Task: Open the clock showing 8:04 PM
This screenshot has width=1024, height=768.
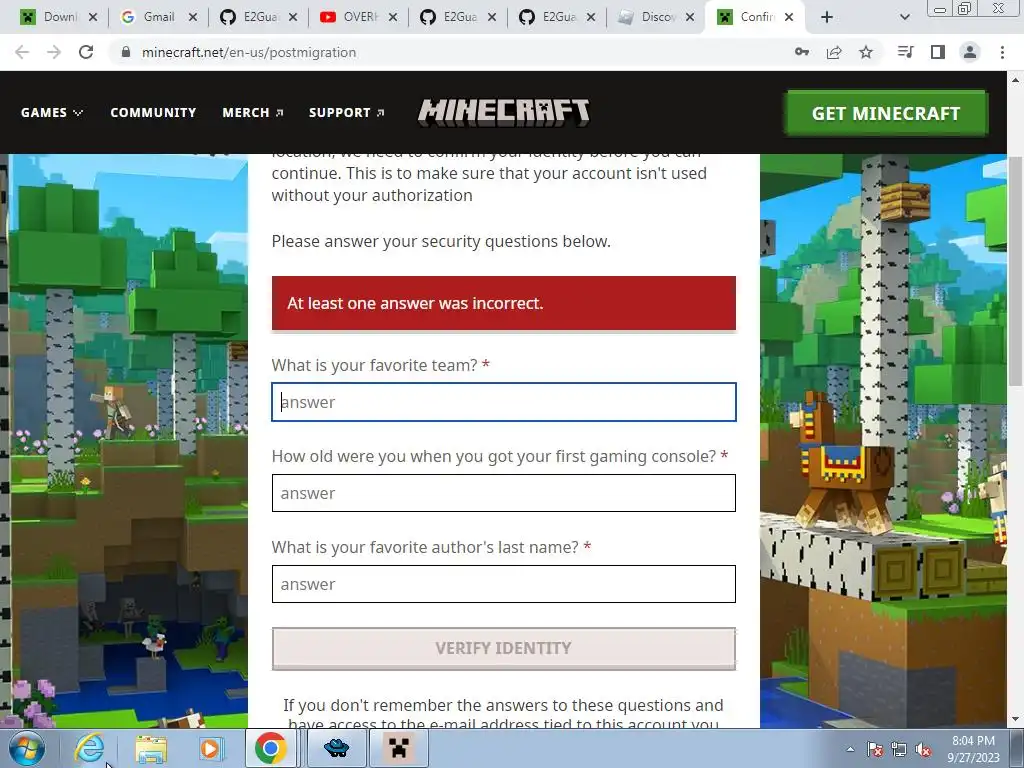Action: pyautogui.click(x=973, y=749)
